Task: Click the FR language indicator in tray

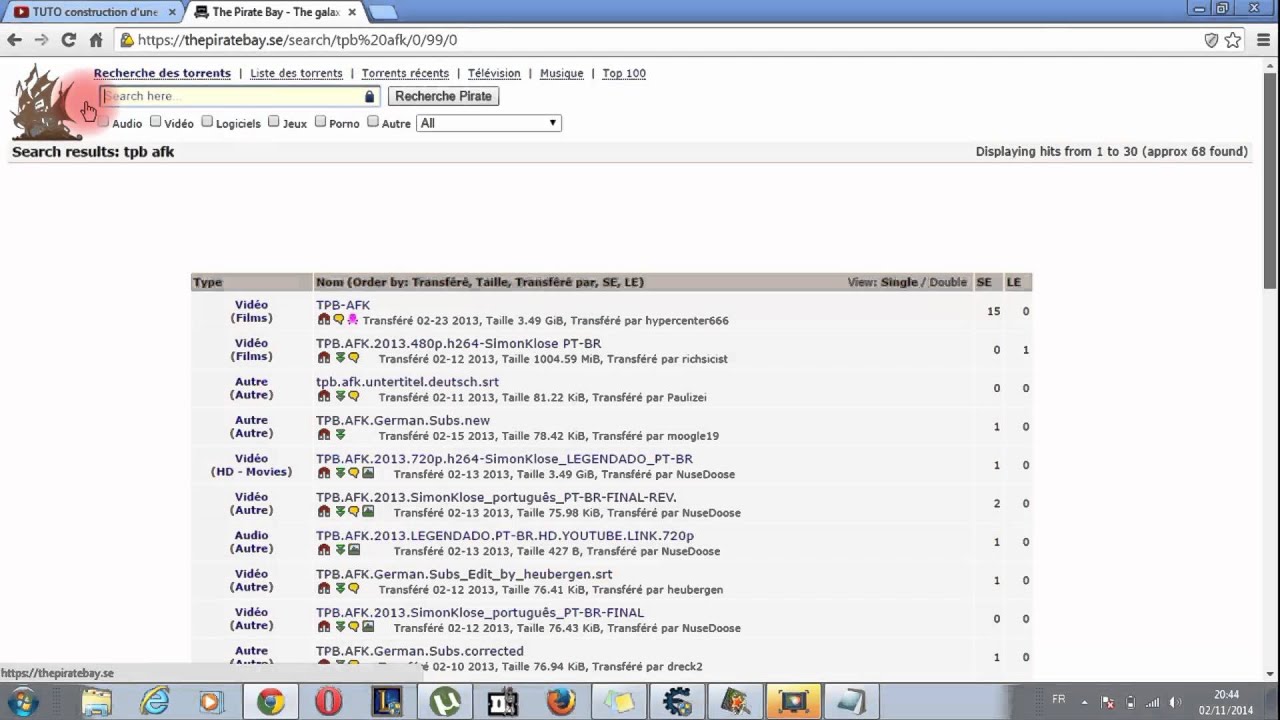Action: pyautogui.click(x=1059, y=699)
